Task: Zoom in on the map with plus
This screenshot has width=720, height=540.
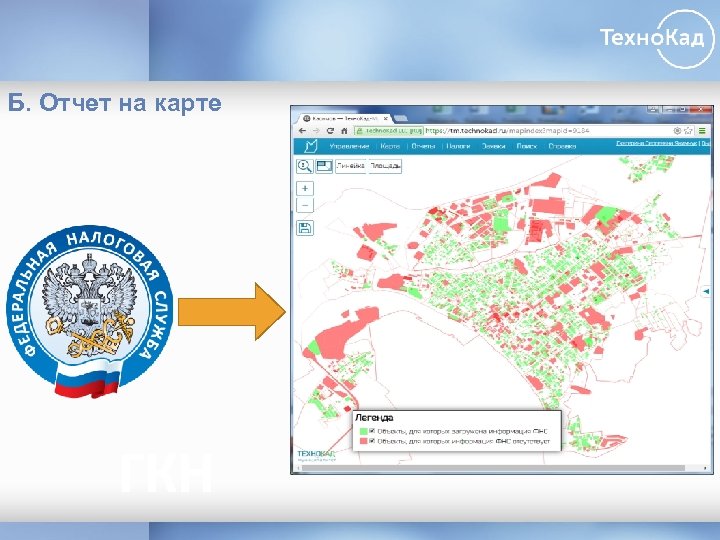Action: (305, 188)
